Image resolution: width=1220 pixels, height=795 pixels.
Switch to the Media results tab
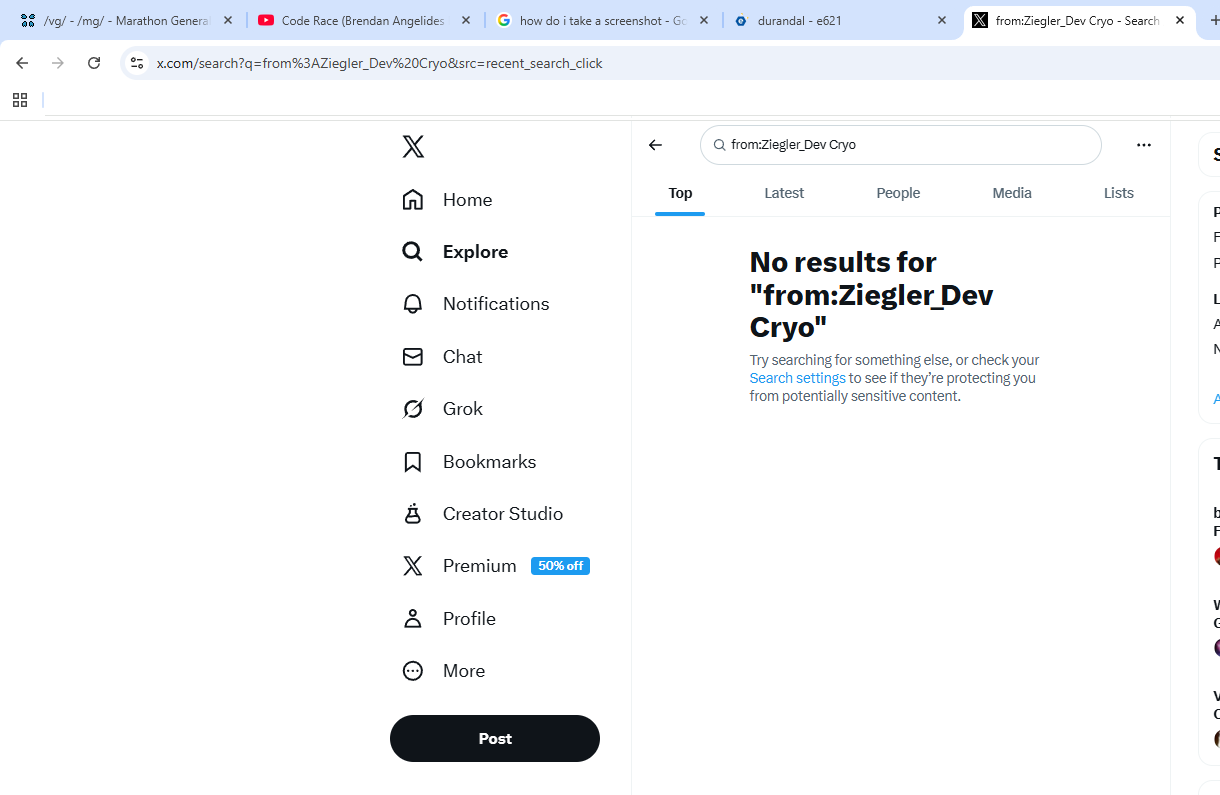coord(1012,193)
